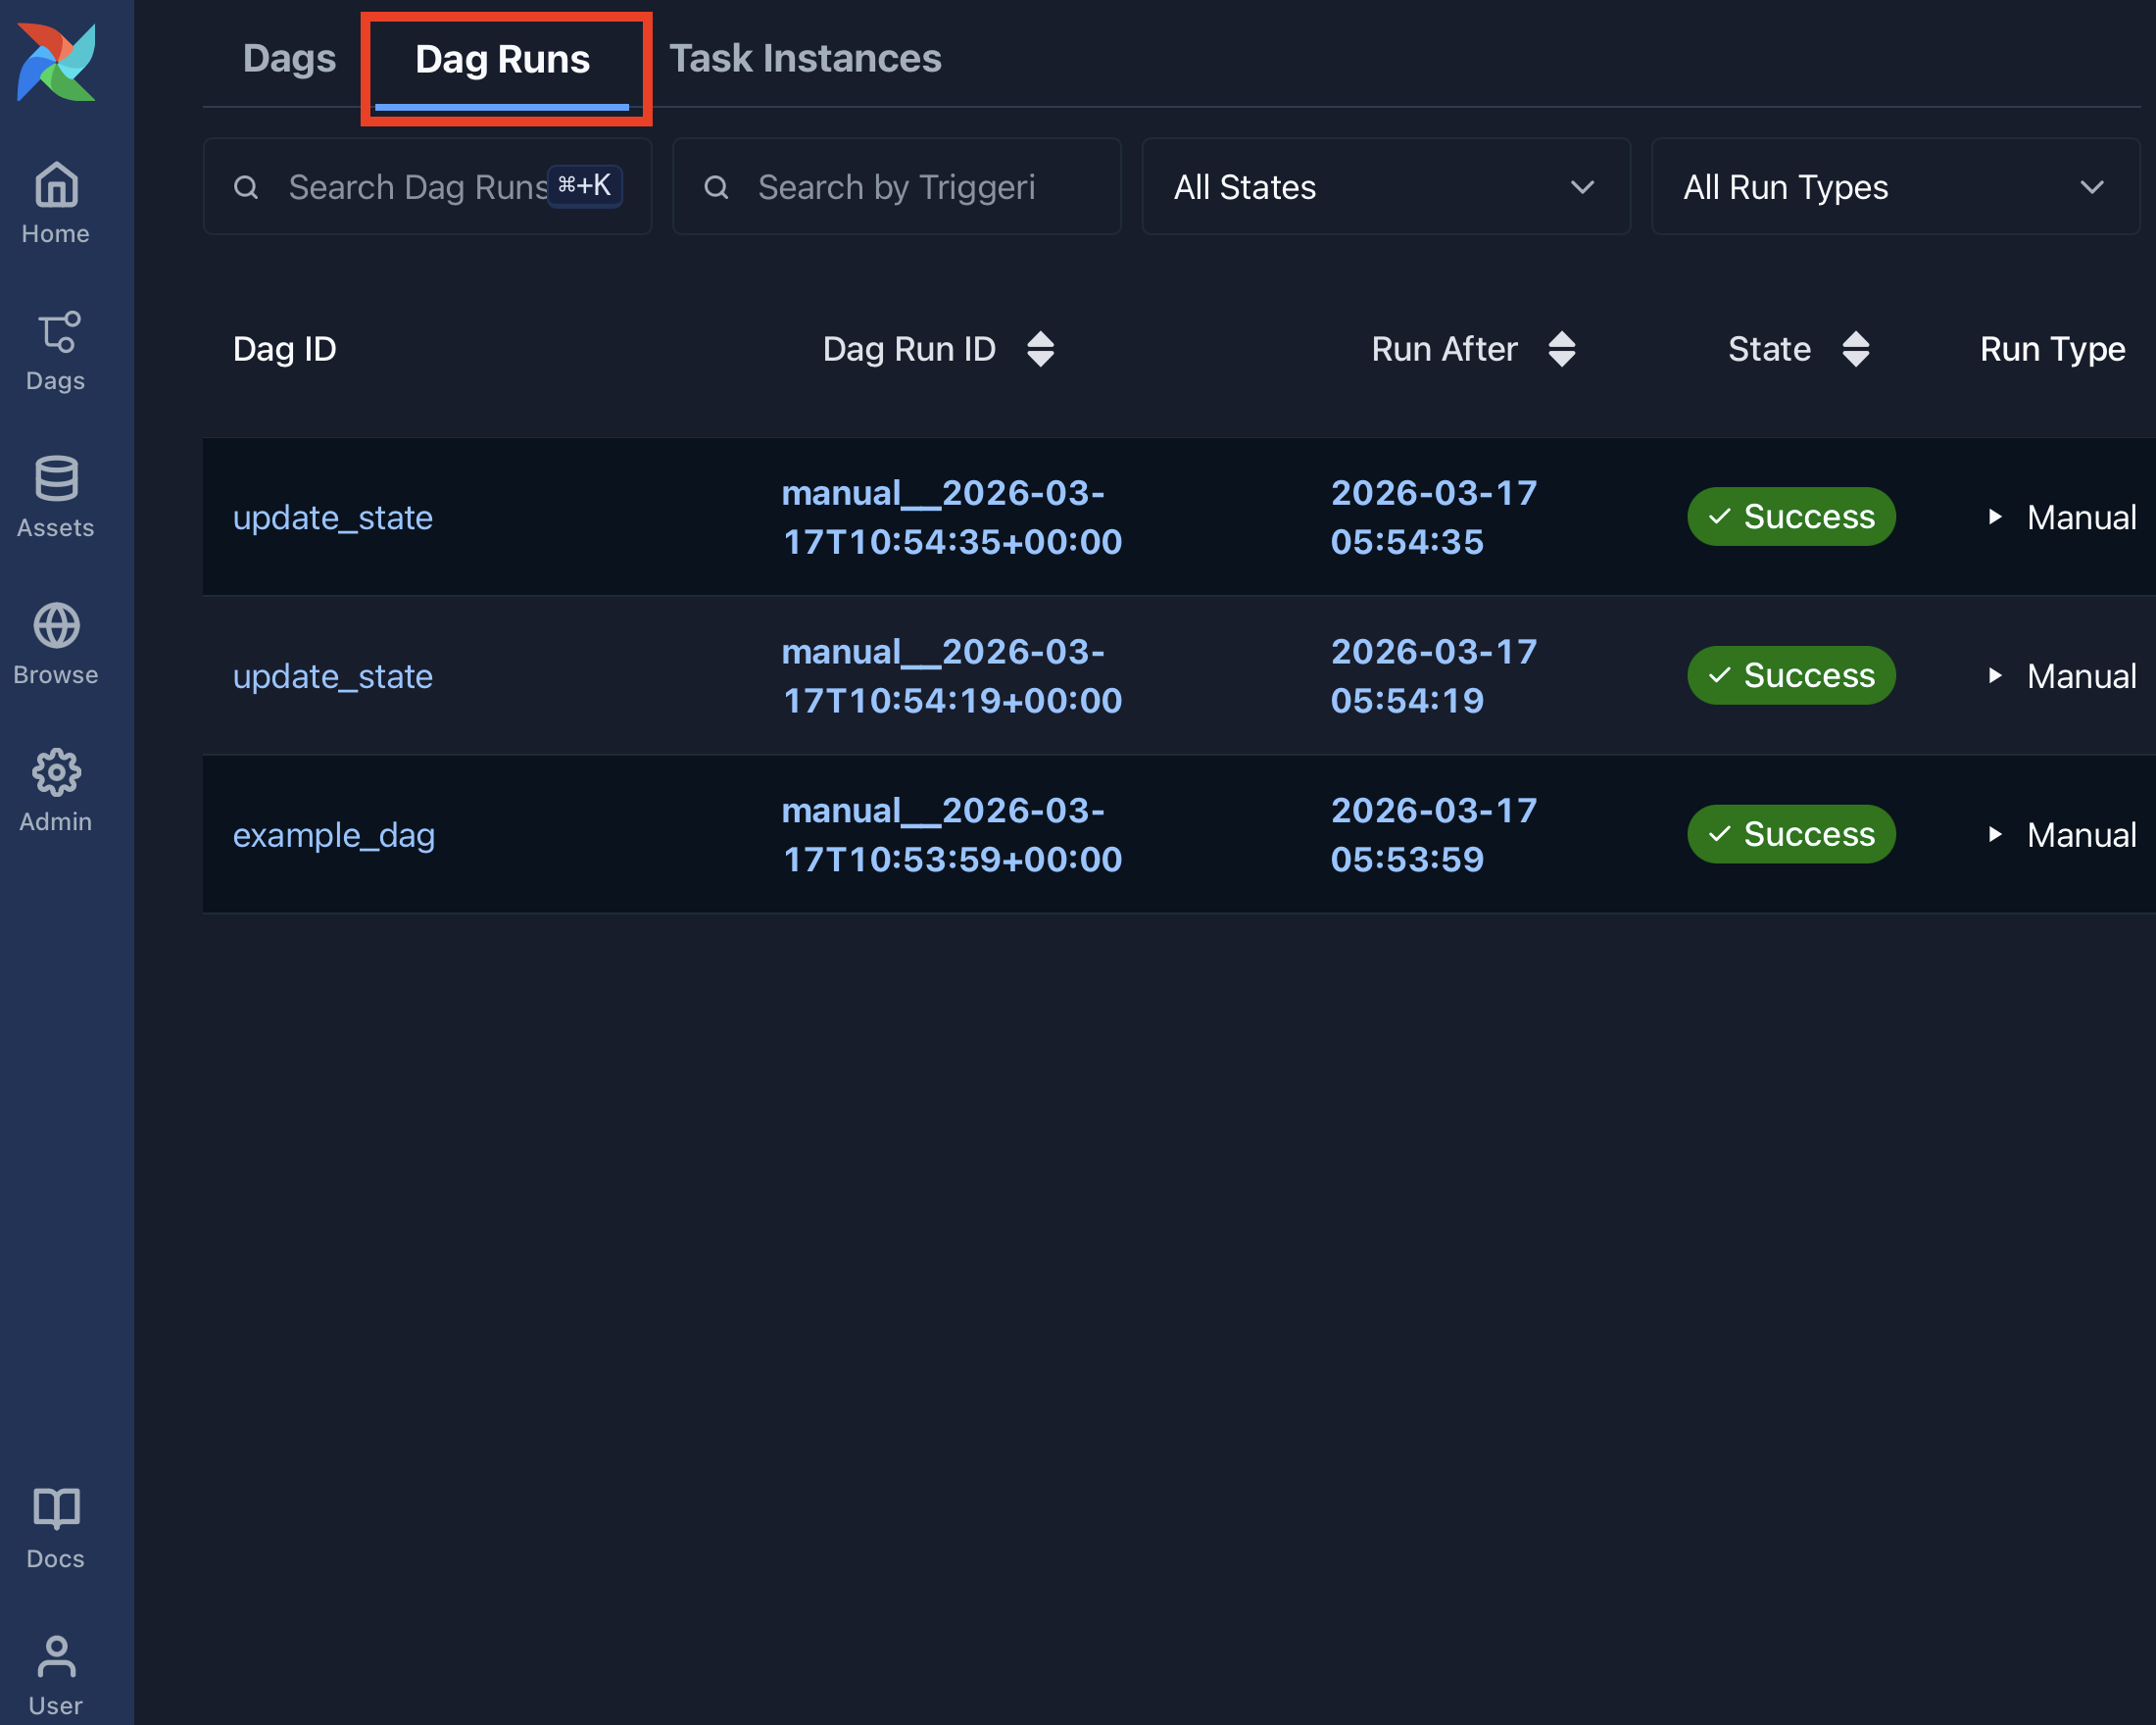
Task: Click Manual text in example_dag row
Action: [x=2081, y=835]
